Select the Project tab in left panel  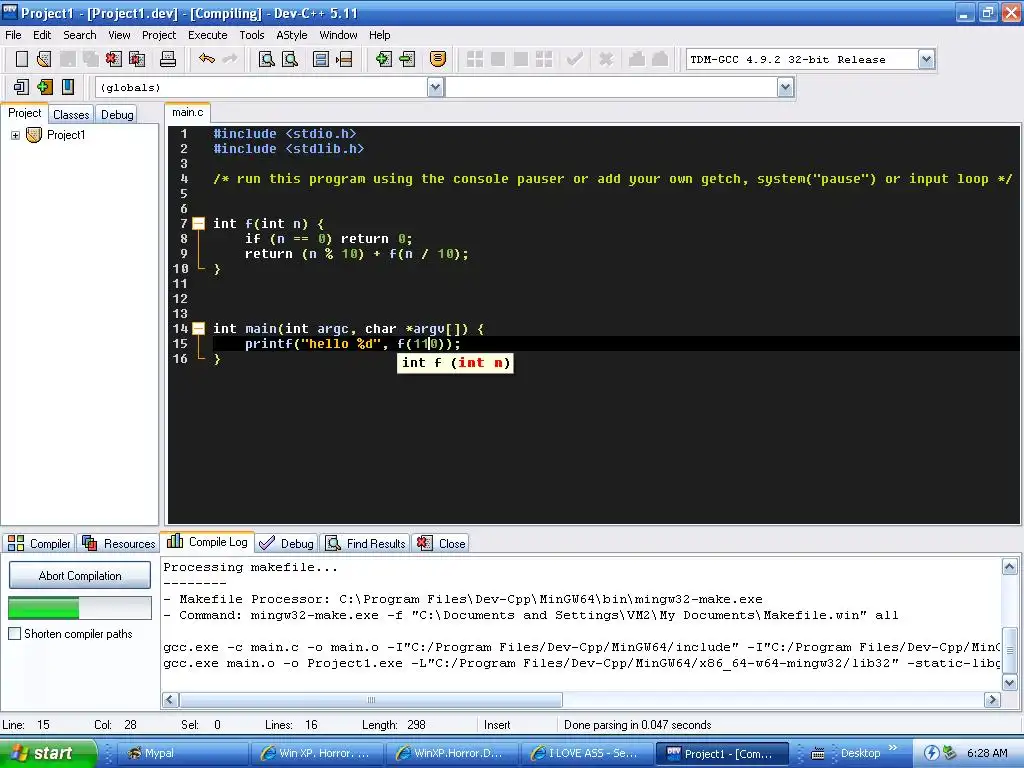(24, 113)
